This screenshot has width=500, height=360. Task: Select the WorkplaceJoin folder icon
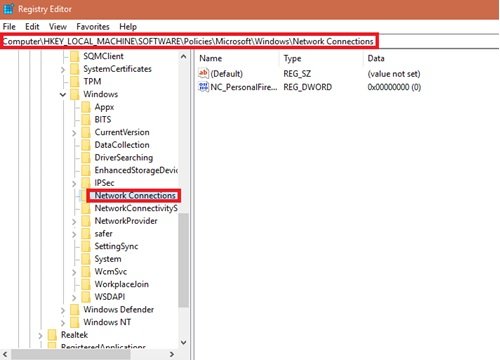[x=86, y=284]
